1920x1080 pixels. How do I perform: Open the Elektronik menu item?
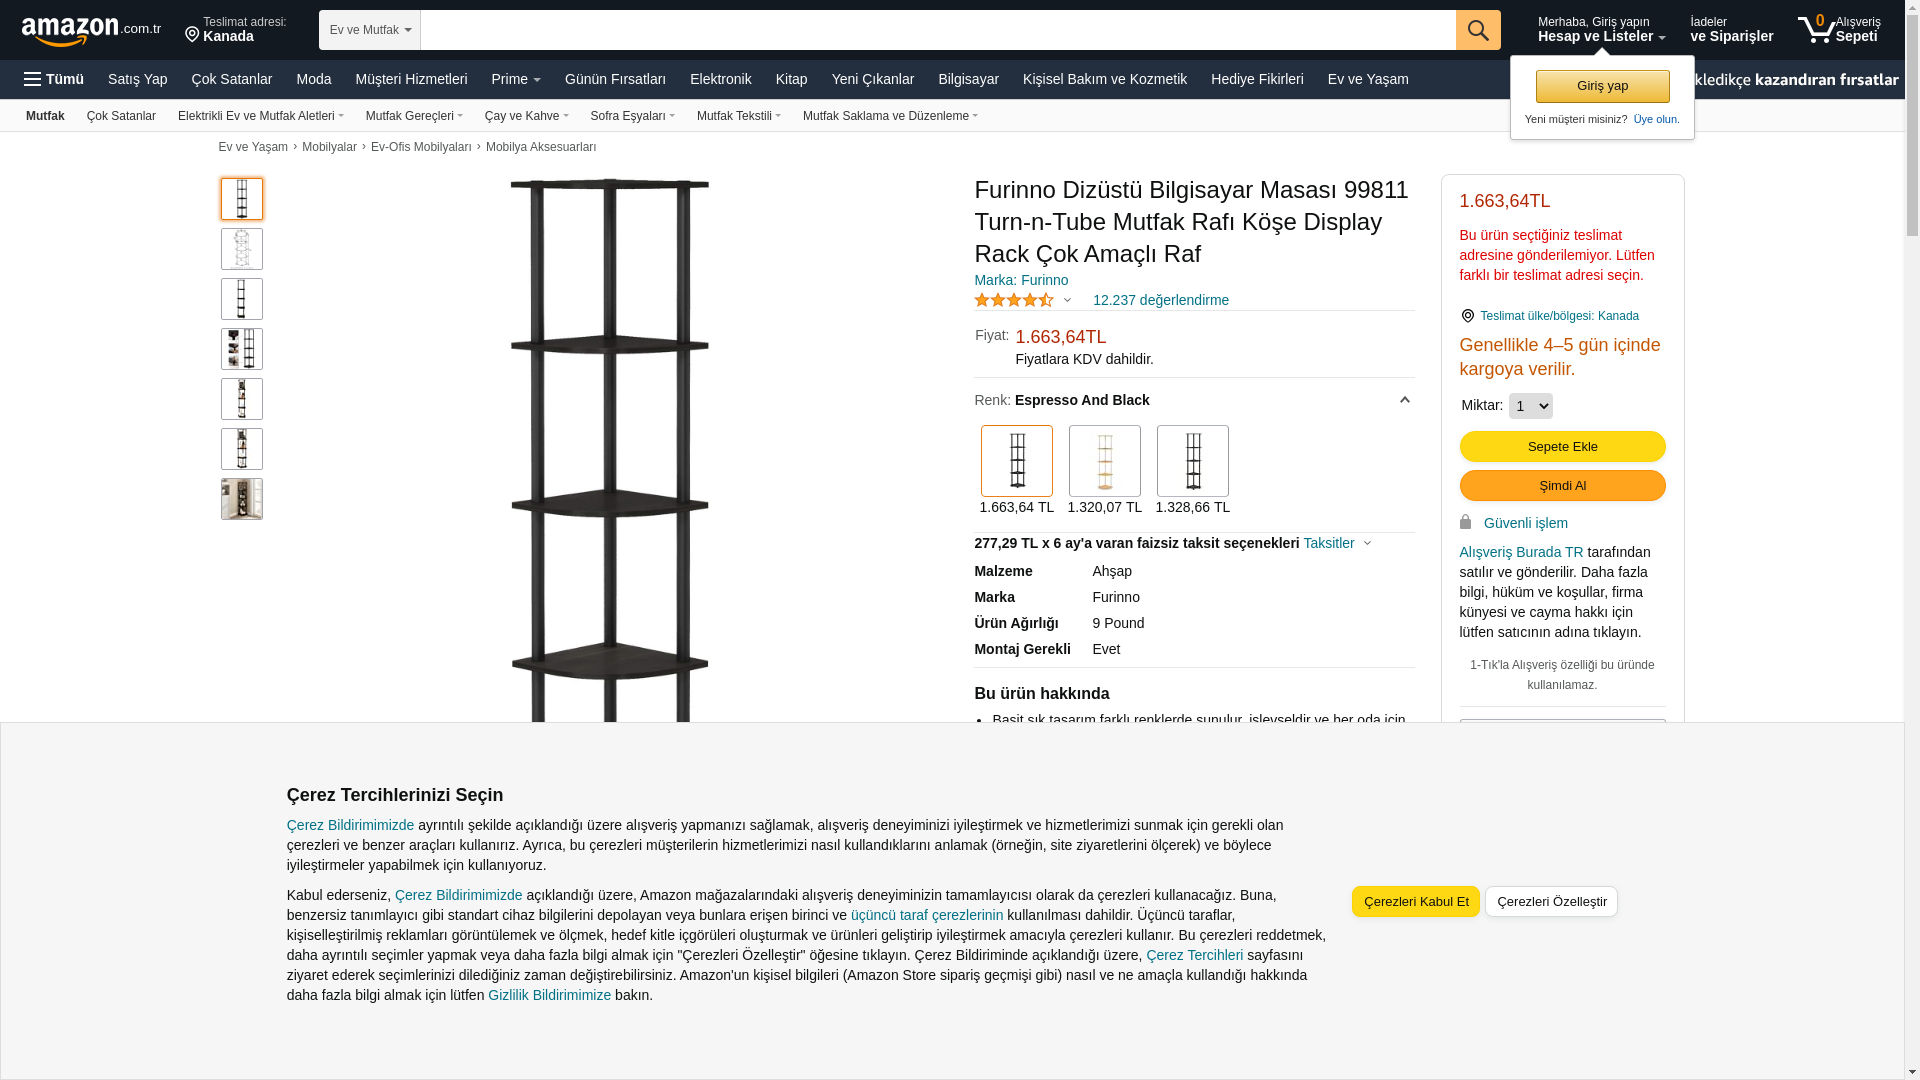coord(721,79)
